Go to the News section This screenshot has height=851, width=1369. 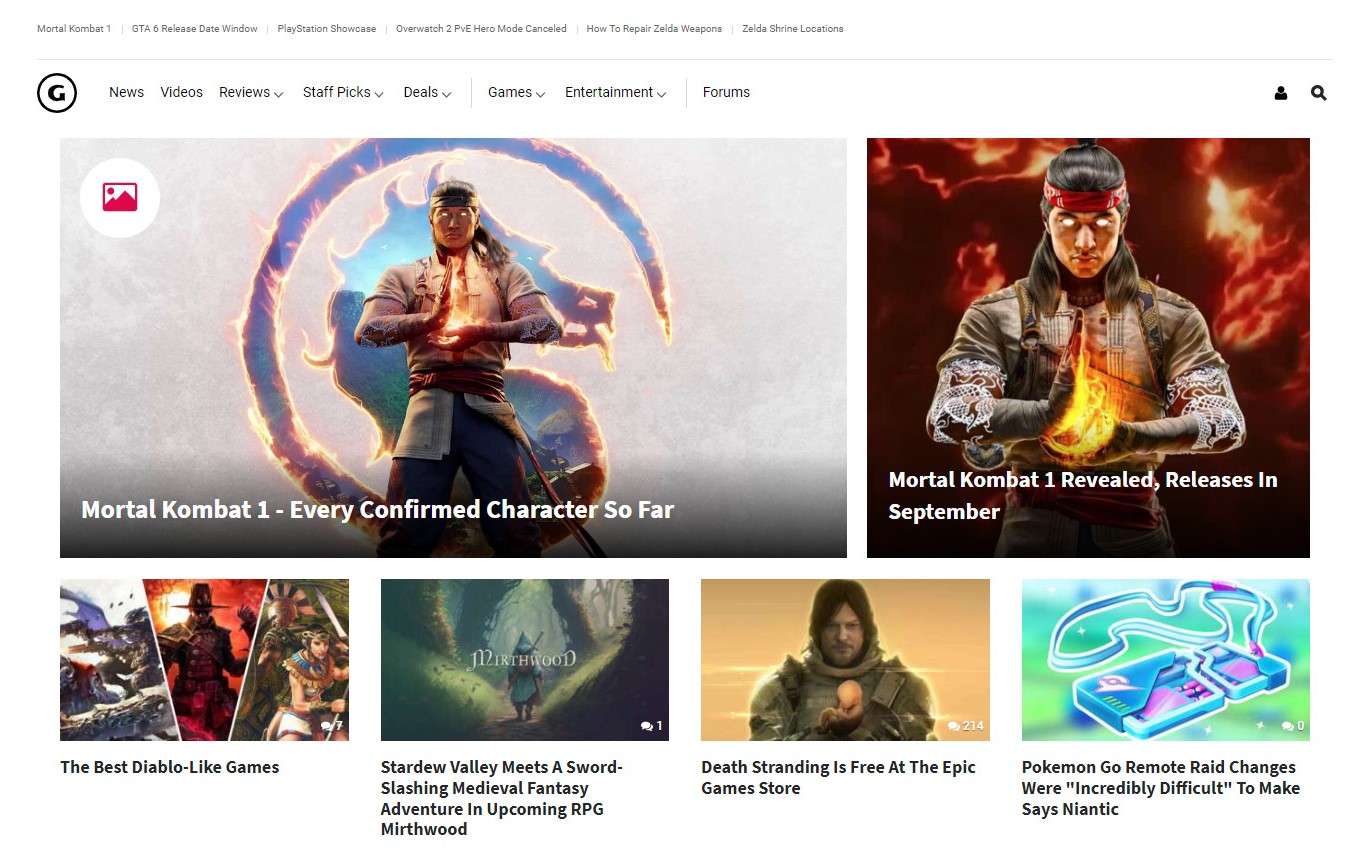[126, 92]
